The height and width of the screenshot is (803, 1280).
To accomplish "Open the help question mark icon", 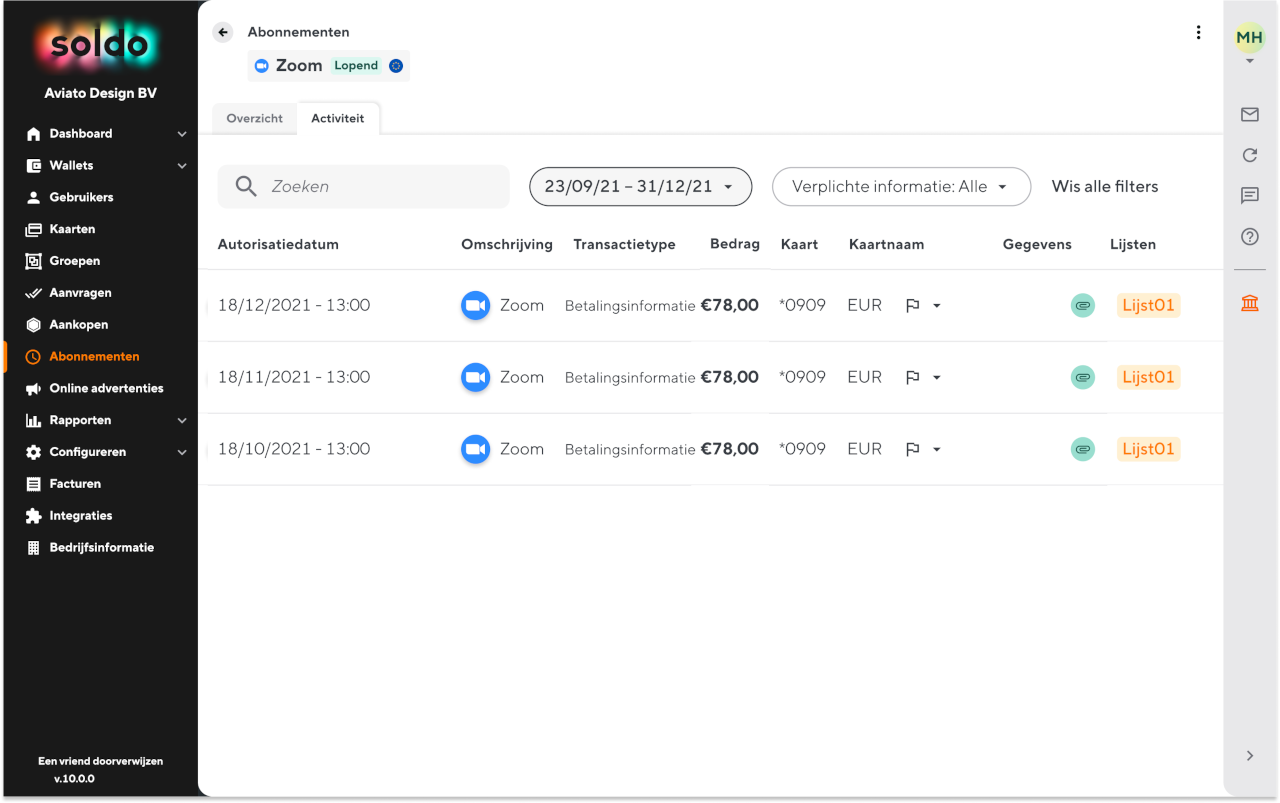I will 1249,237.
